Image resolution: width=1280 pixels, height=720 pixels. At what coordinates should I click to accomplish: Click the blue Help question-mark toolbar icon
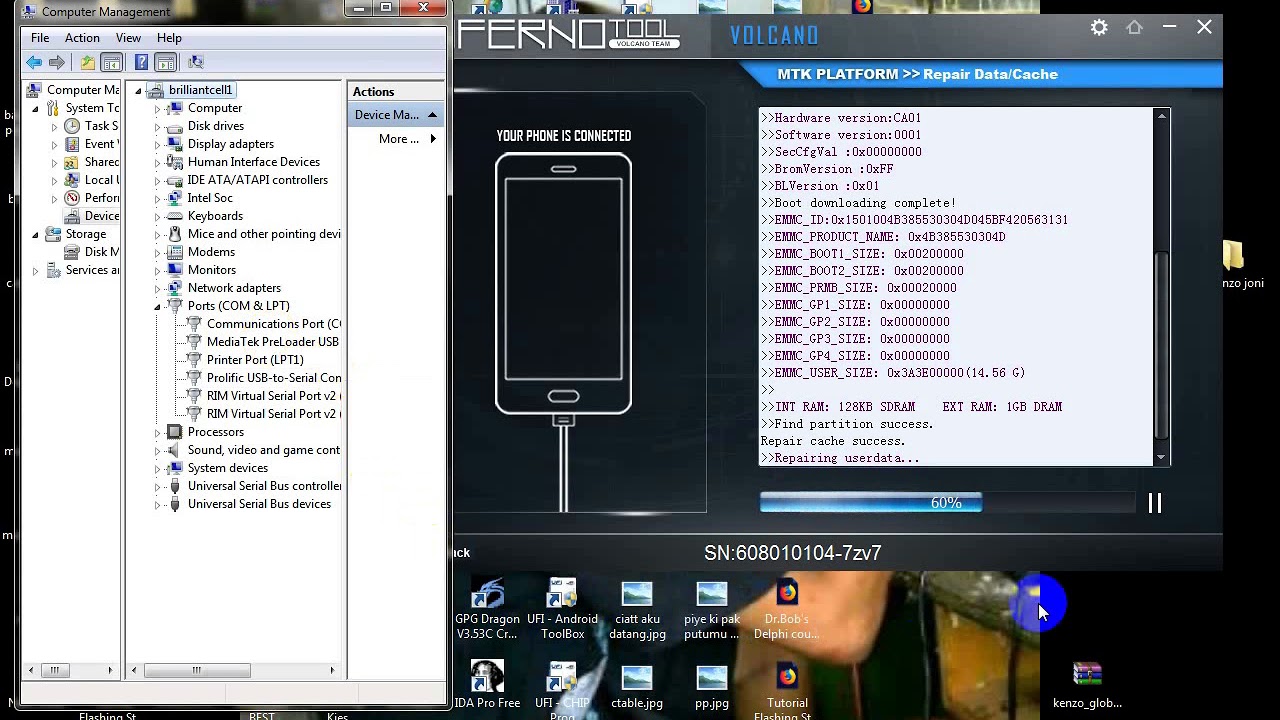pos(141,63)
